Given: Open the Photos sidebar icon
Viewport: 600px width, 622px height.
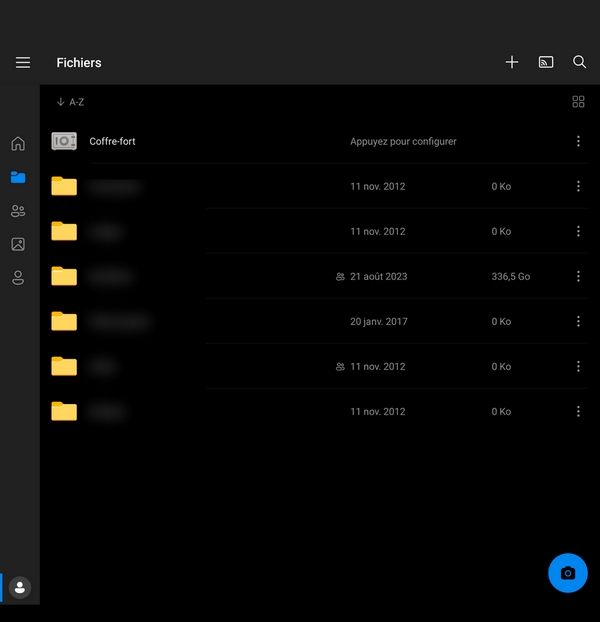Looking at the screenshot, I should click(x=18, y=244).
